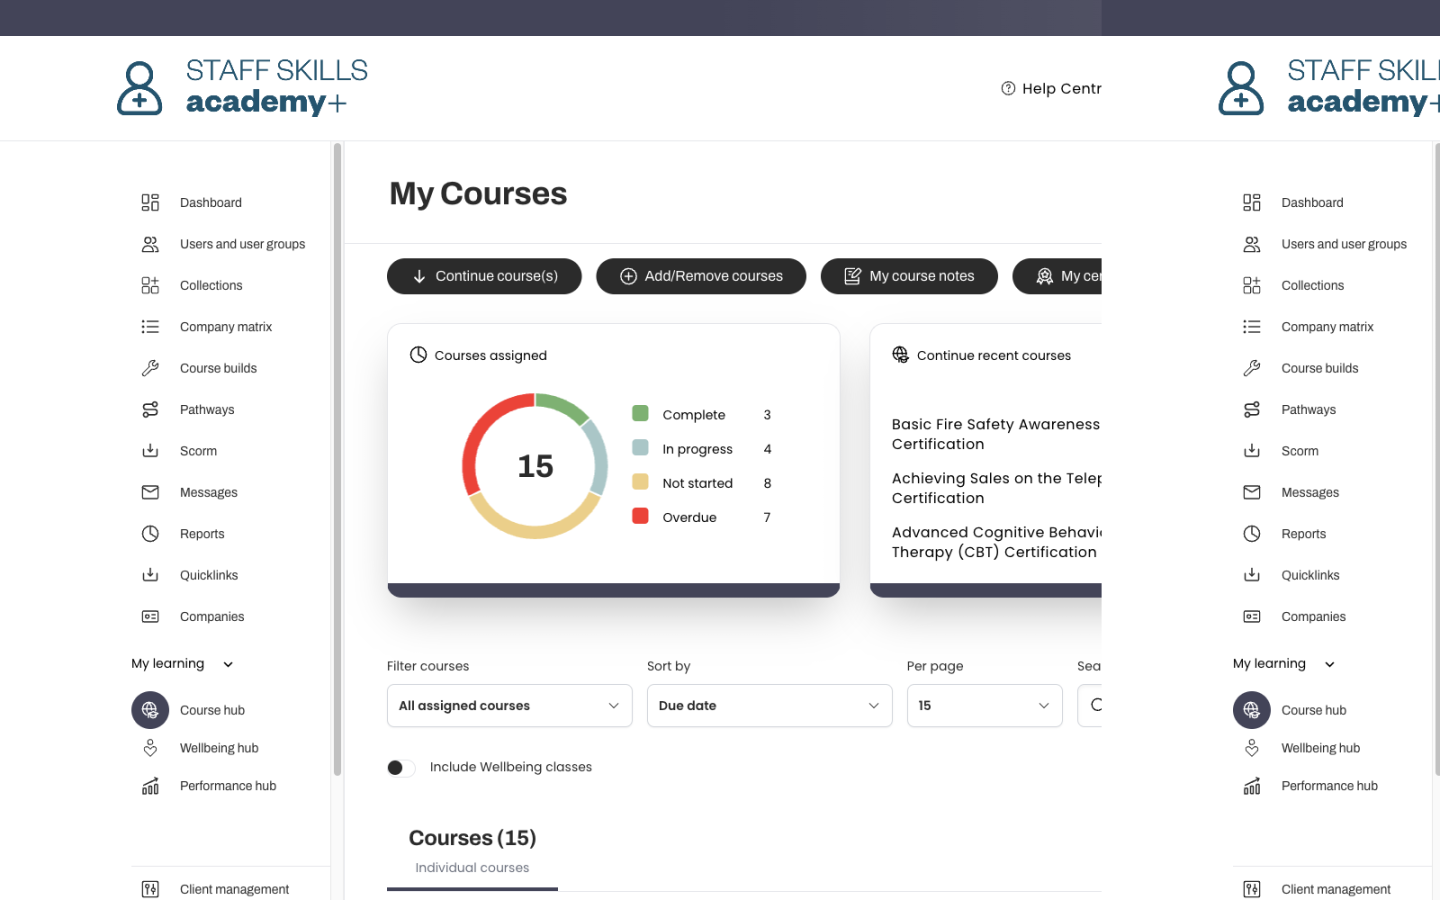Viewport: 1440px width, 900px height.
Task: Open Client management icon in left sidebar
Action: (150, 889)
